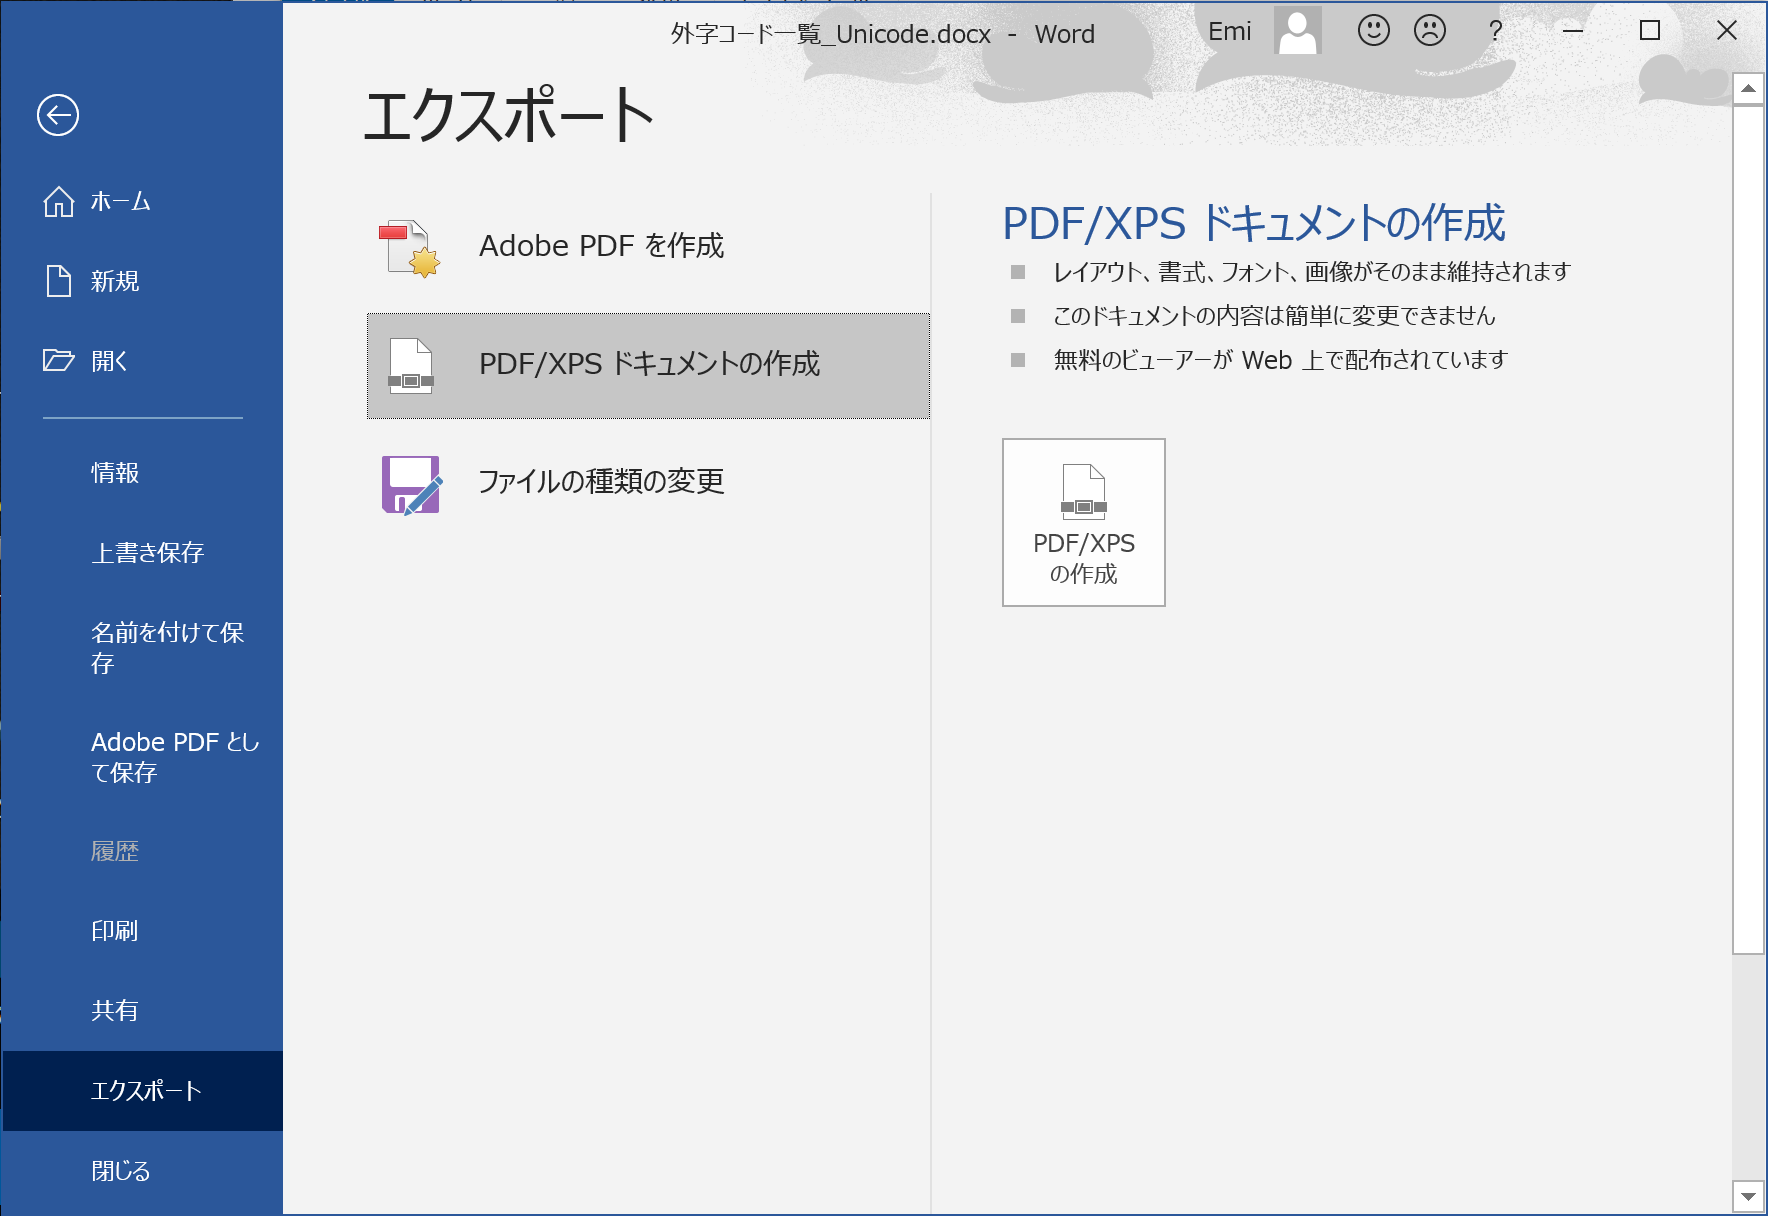Open the Emi account profile picture
The width and height of the screenshot is (1768, 1216).
tap(1297, 31)
